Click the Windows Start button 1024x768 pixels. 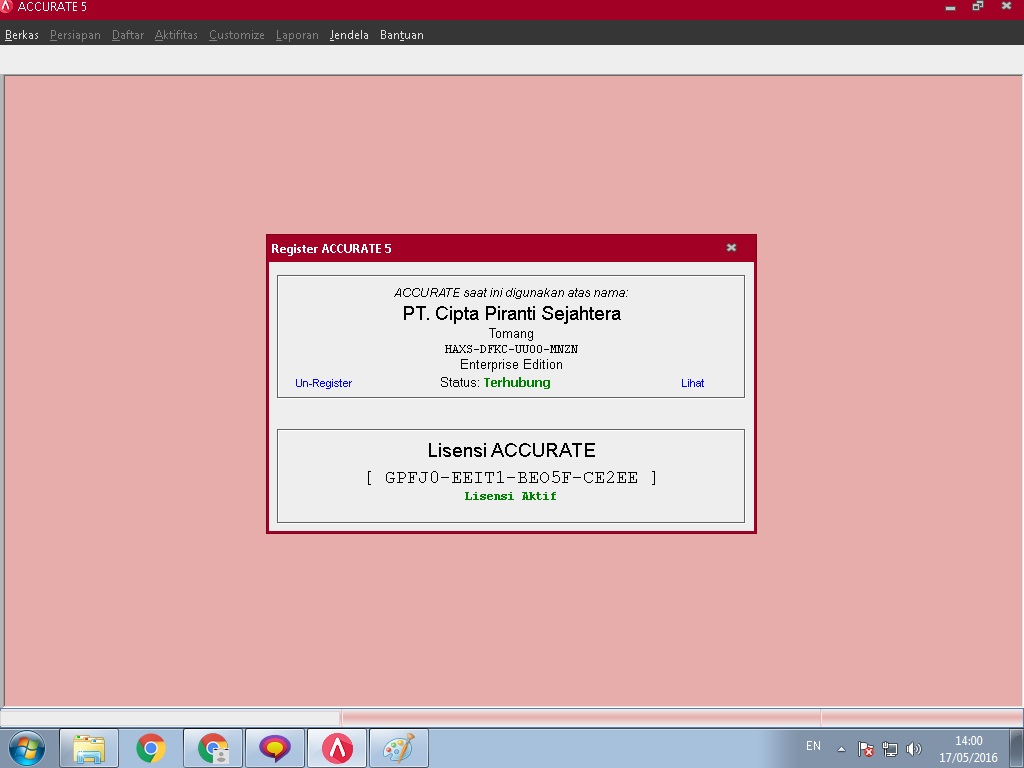(26, 748)
